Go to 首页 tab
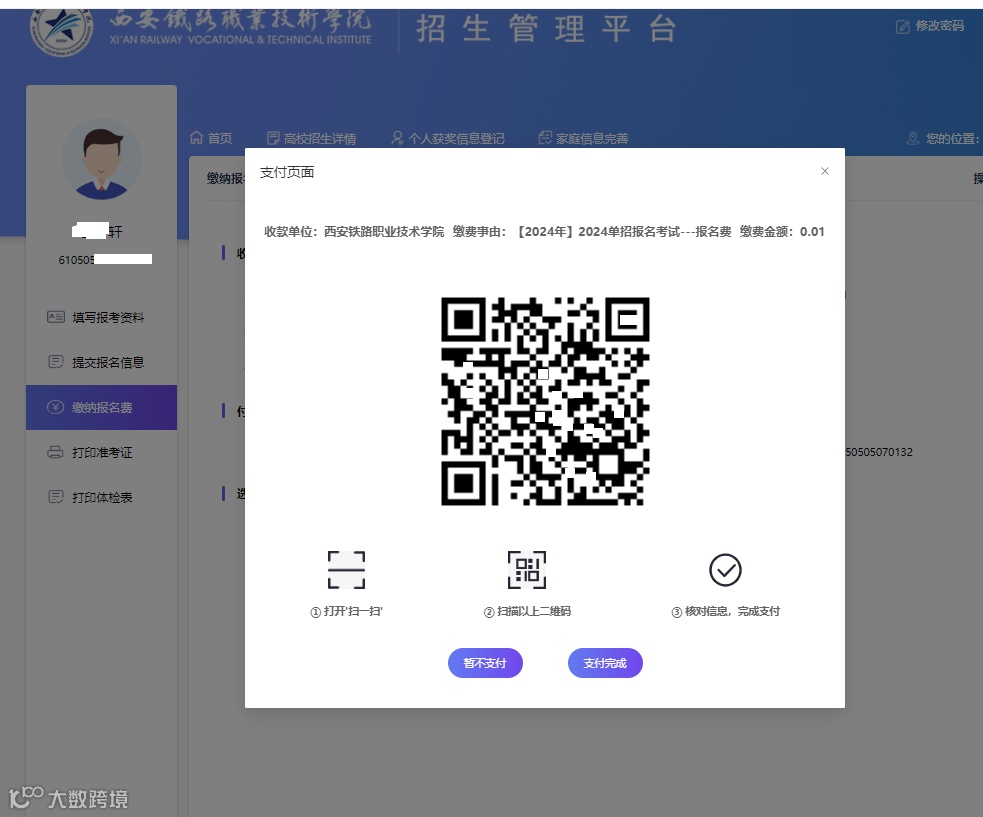The width and height of the screenshot is (983, 817). coord(211,138)
